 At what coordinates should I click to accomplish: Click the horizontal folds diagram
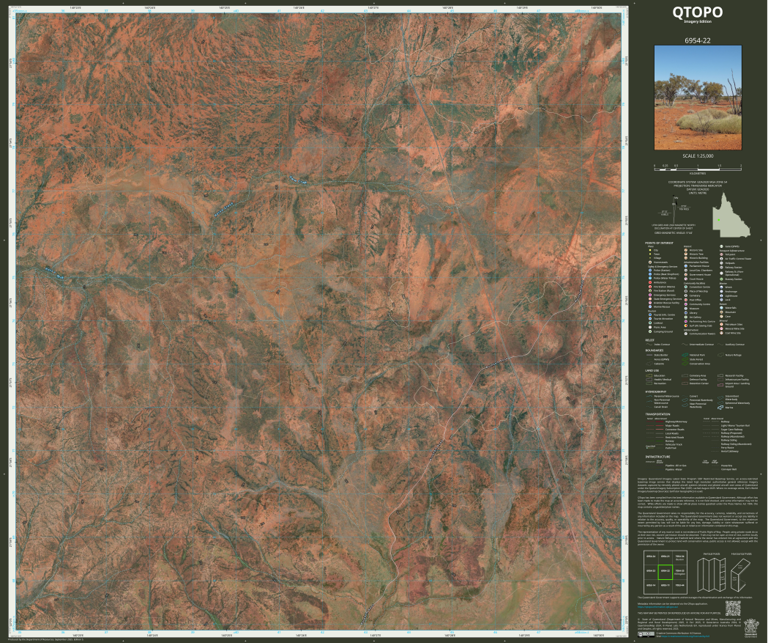741,575
